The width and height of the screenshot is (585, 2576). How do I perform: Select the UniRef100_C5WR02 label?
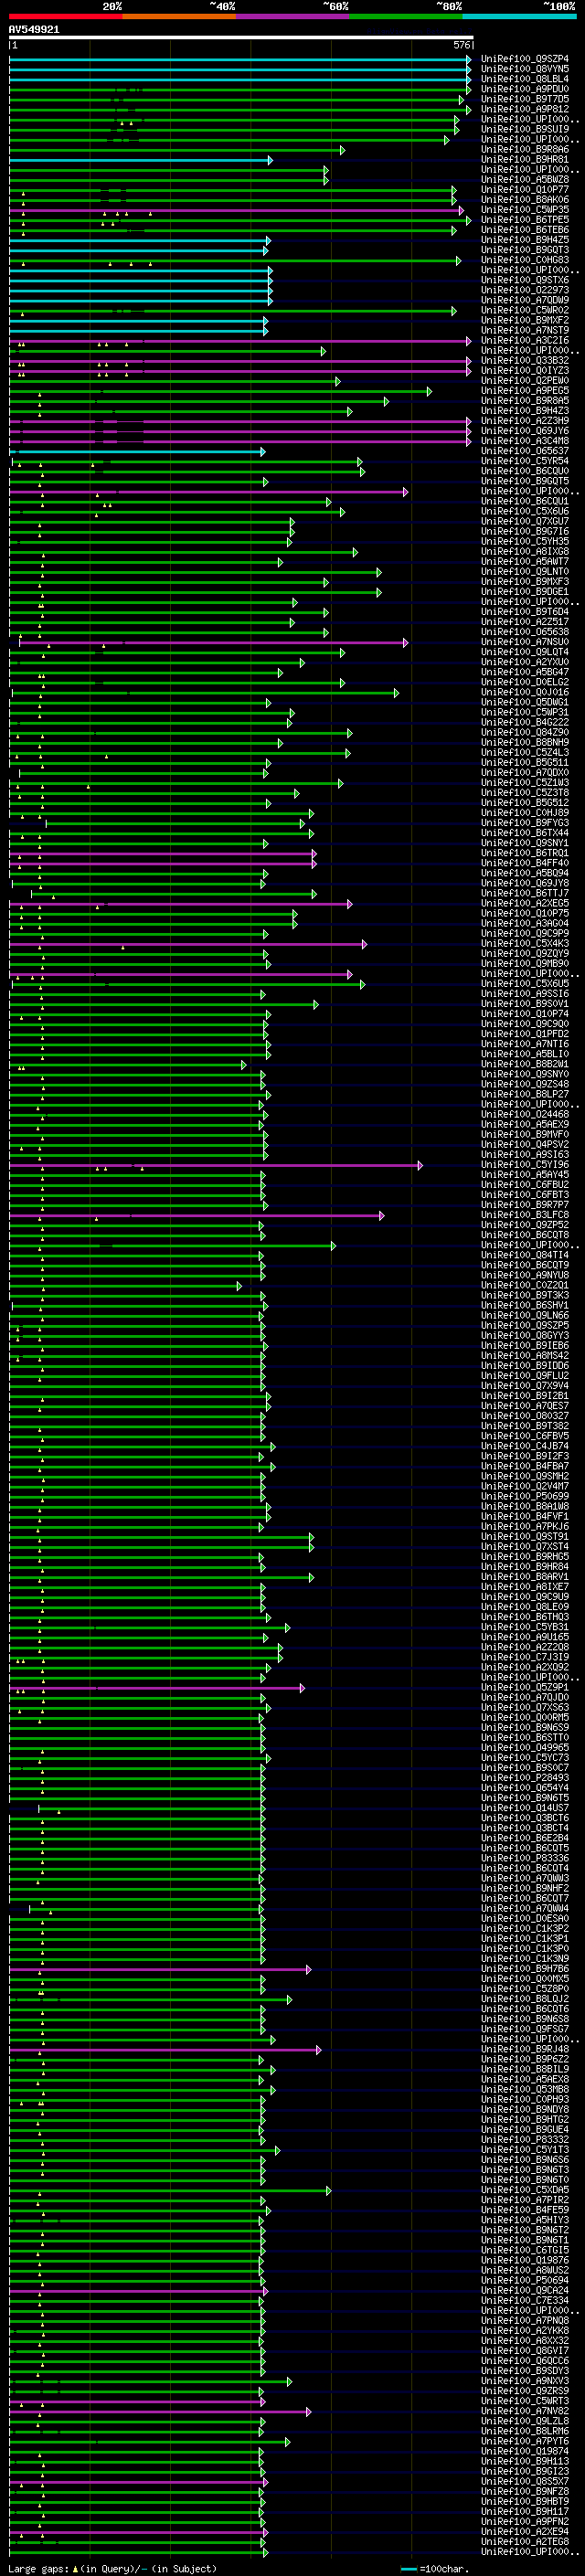[x=525, y=310]
